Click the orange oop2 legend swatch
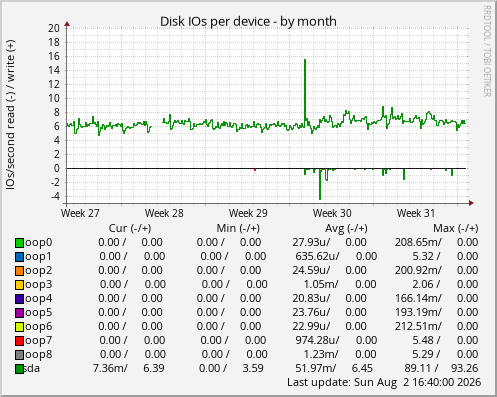This screenshot has height=397, width=497. coord(19,271)
